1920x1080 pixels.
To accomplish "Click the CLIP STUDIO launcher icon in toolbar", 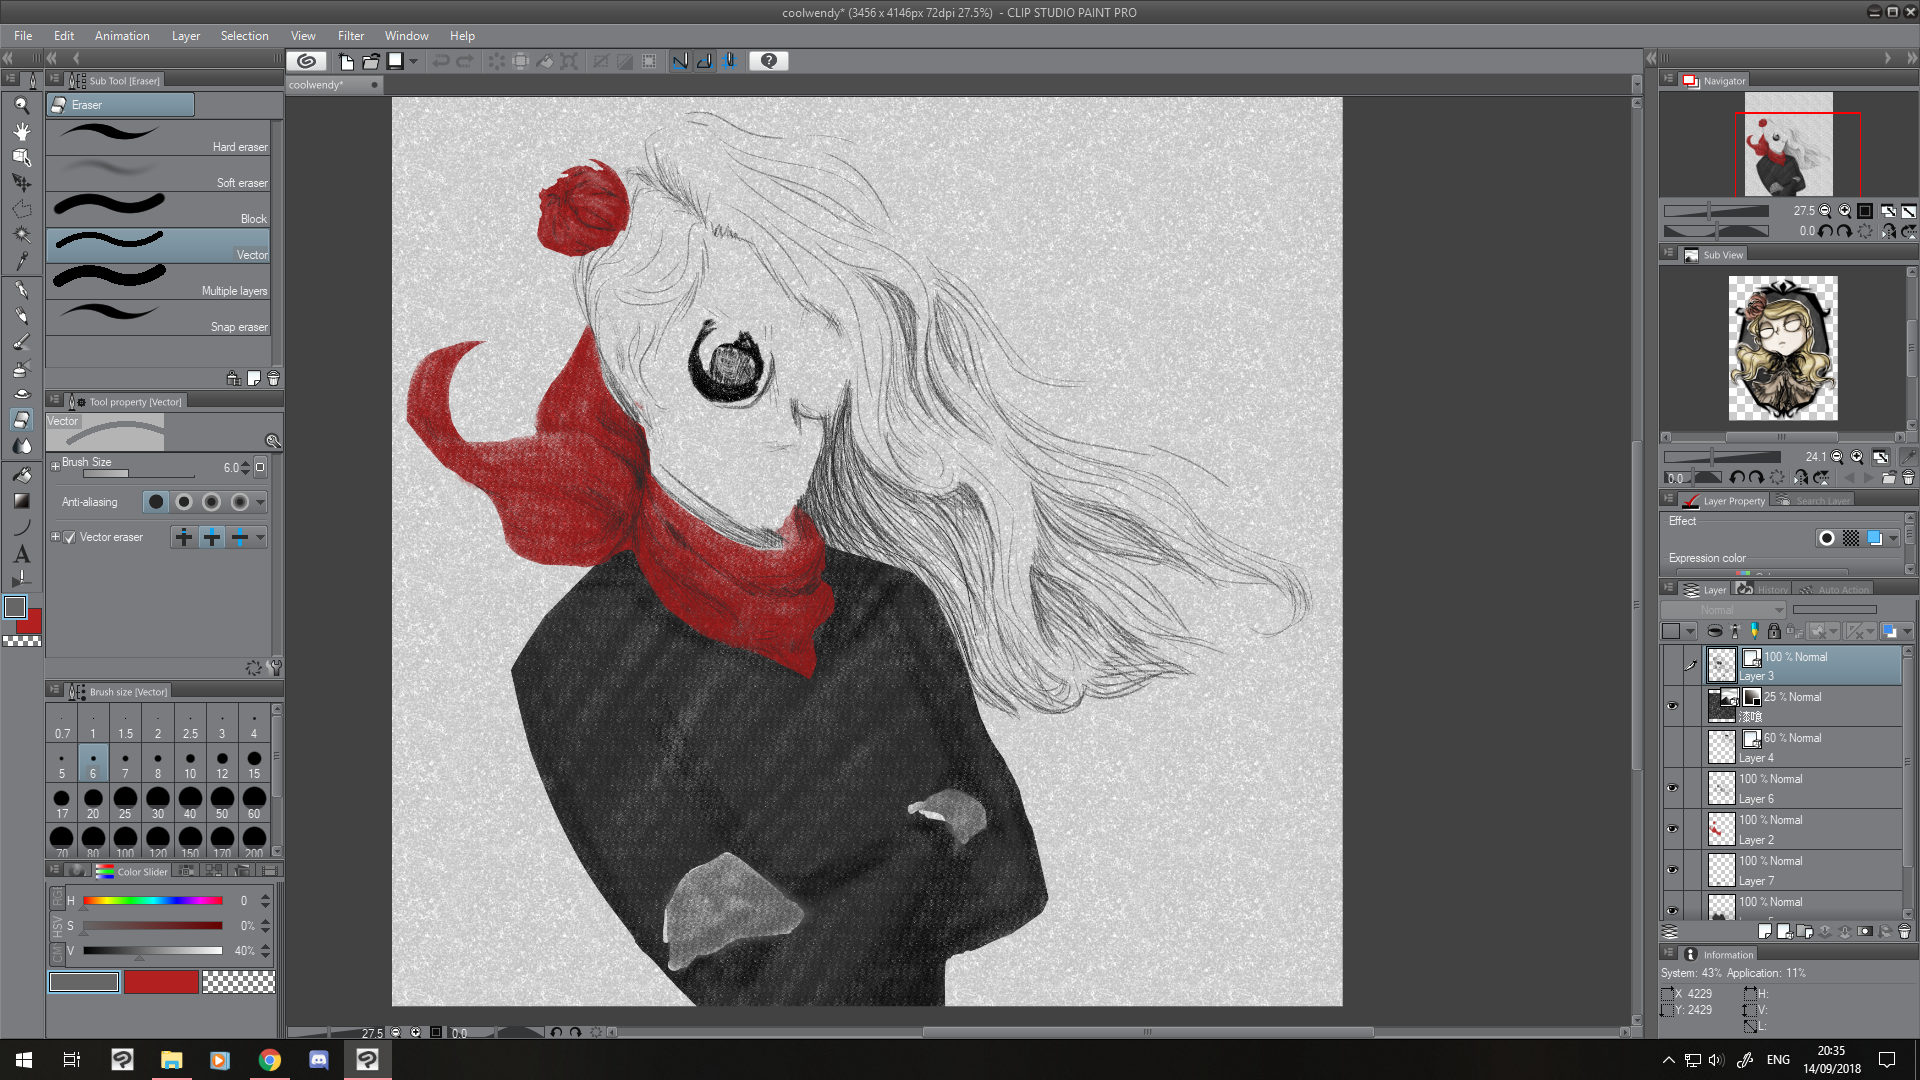I will (x=307, y=61).
